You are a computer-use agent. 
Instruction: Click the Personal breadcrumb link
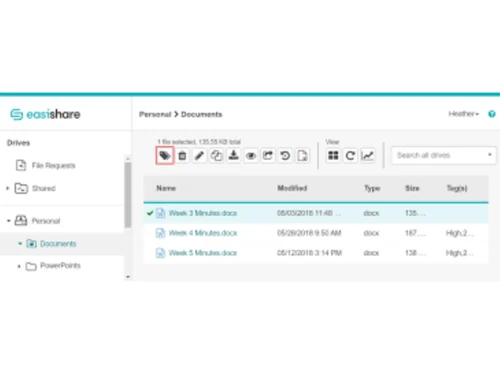(155, 114)
